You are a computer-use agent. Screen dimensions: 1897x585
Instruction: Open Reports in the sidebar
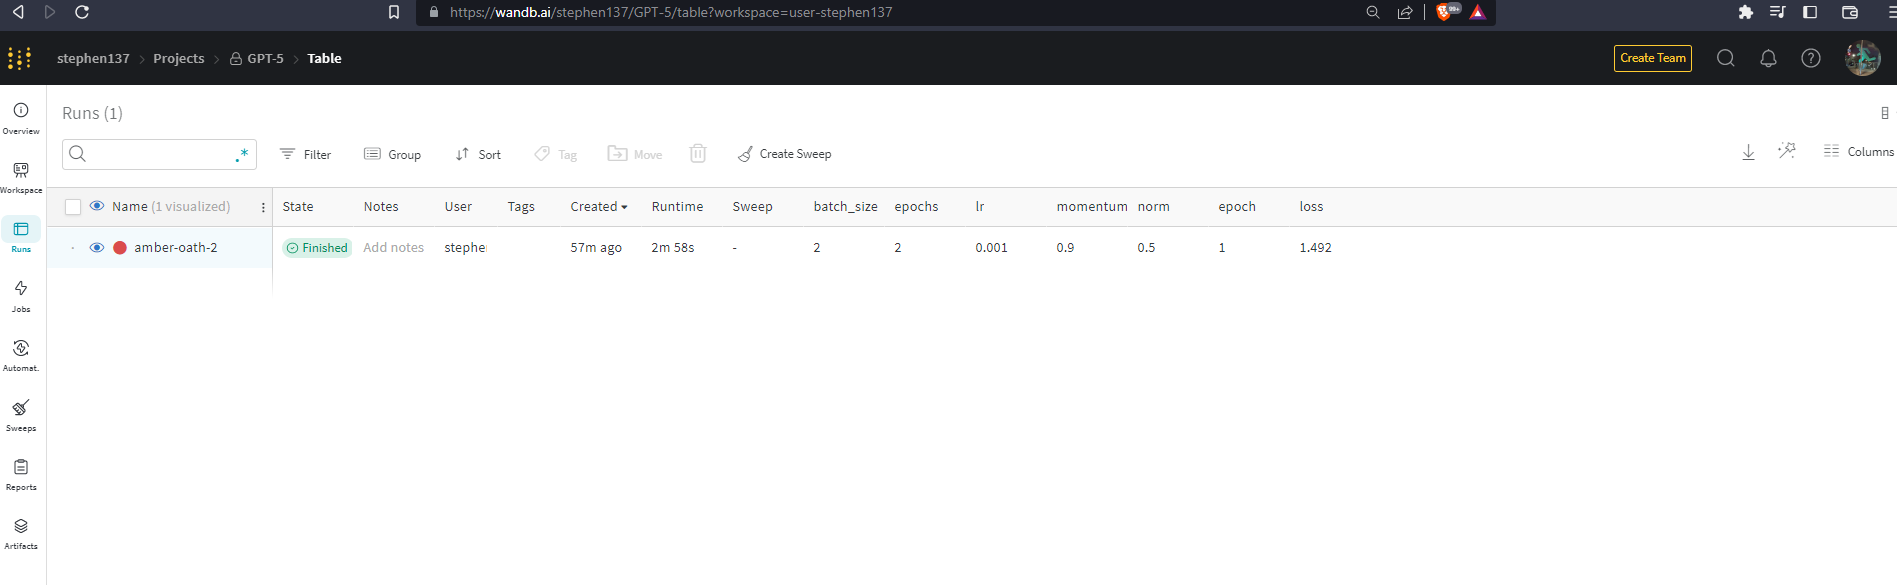click(21, 474)
